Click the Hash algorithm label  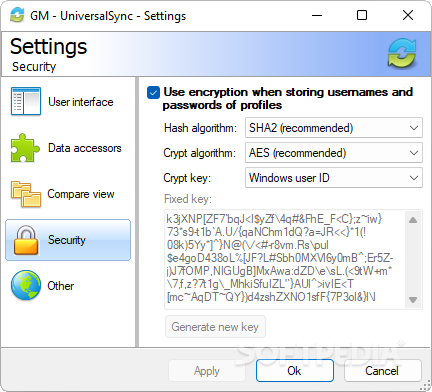(x=200, y=128)
